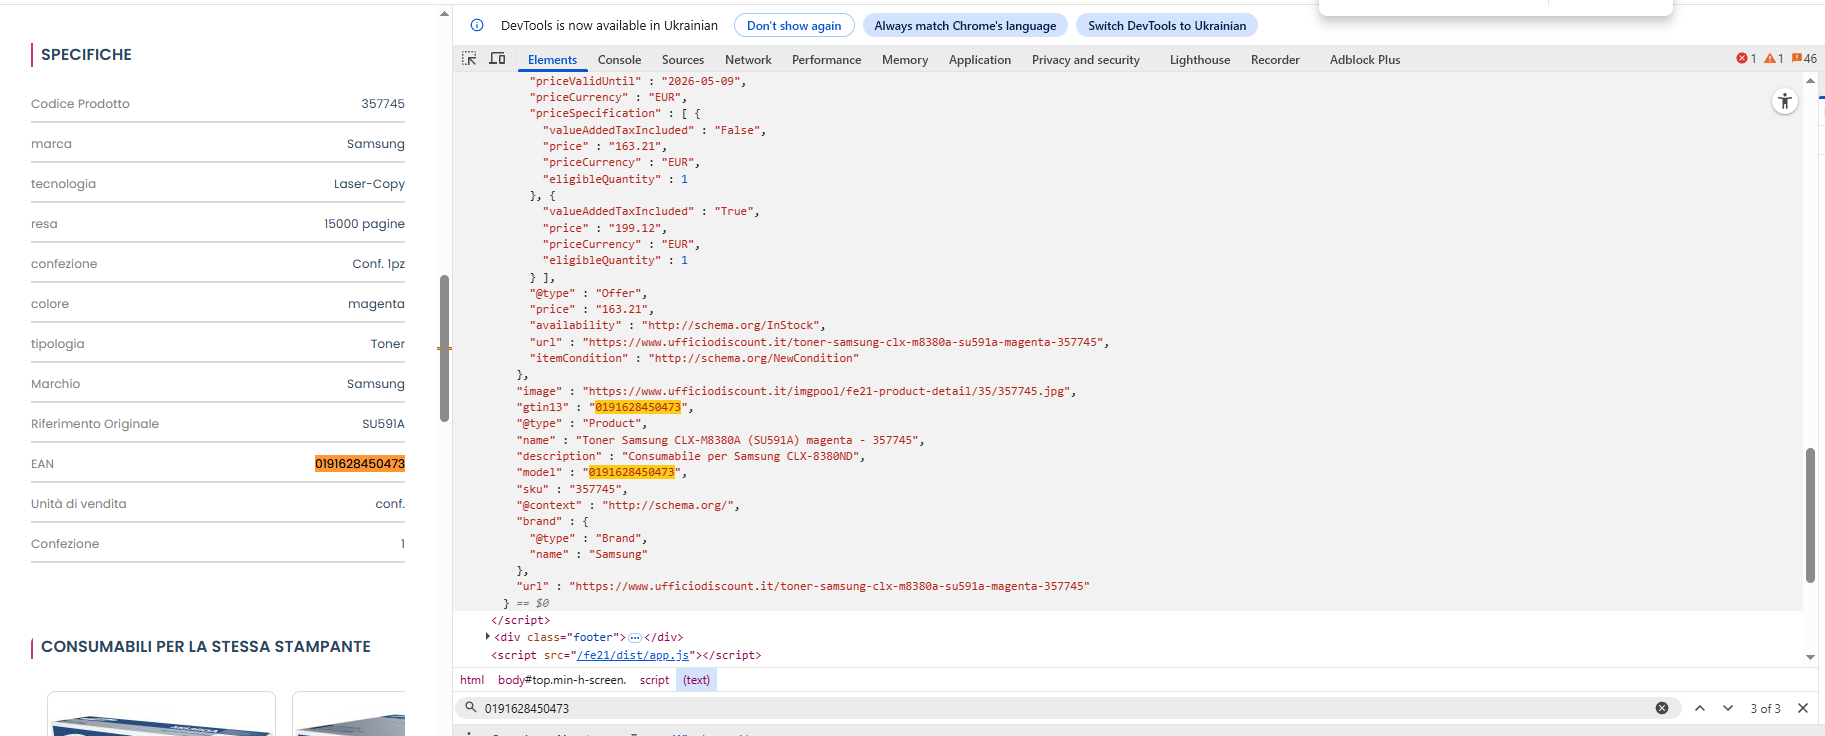1825x736 pixels.
Task: Click the DevTools elements panel scrollbar thumb
Action: coord(1810,515)
